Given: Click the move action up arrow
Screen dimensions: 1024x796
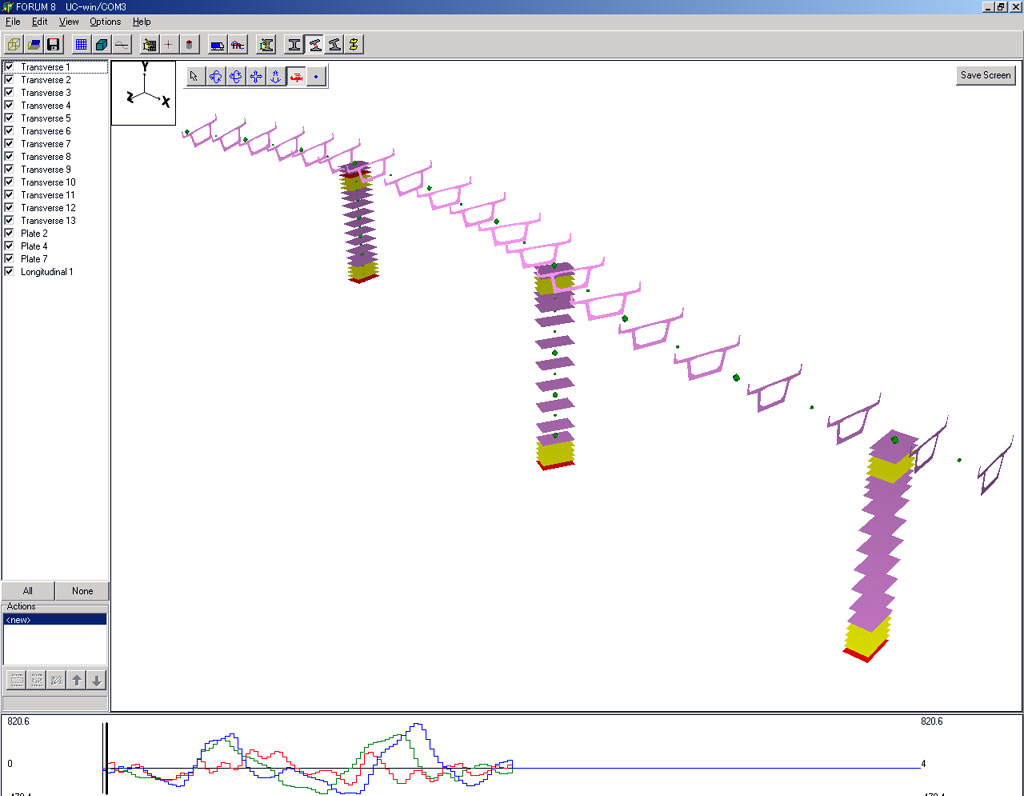Looking at the screenshot, I should (77, 680).
